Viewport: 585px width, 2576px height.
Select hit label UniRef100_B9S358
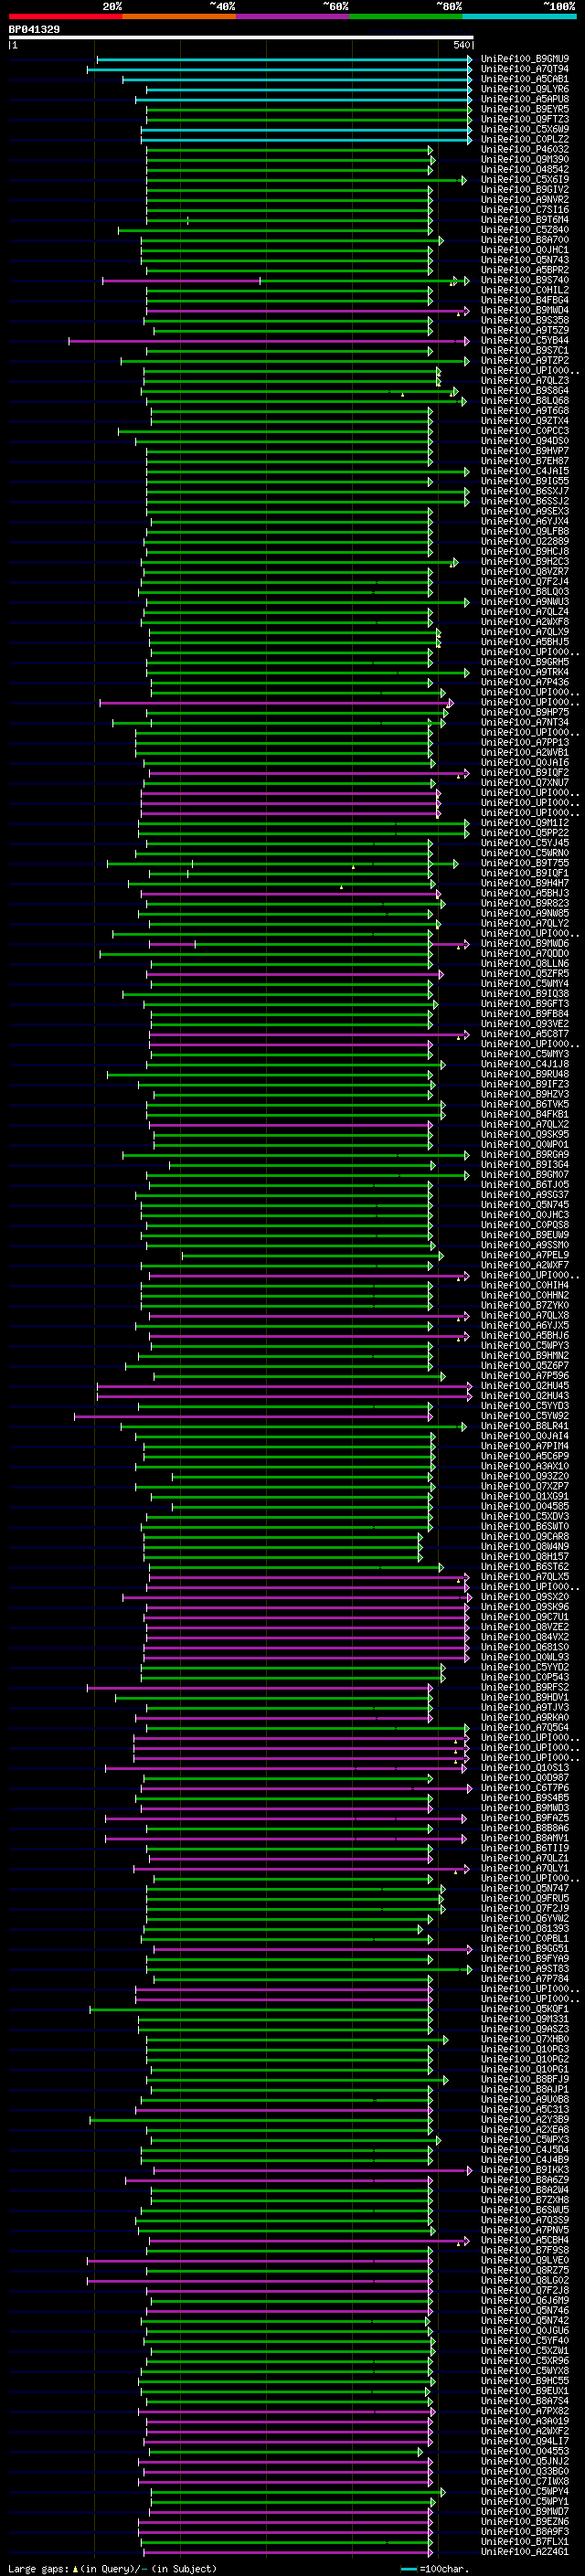tap(525, 320)
